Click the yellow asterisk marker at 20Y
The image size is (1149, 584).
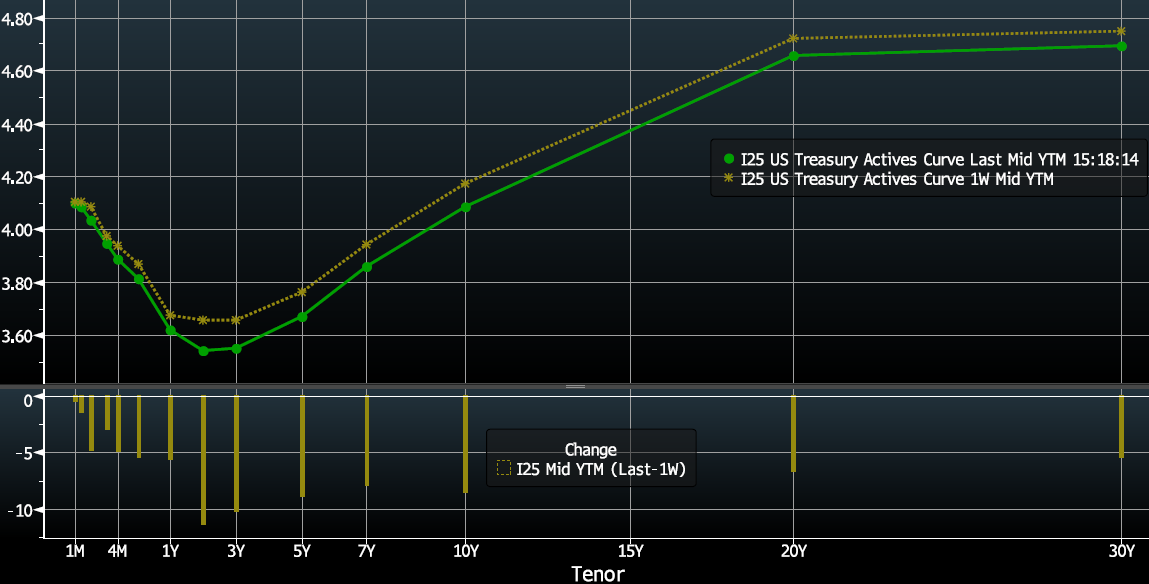[x=793, y=37]
